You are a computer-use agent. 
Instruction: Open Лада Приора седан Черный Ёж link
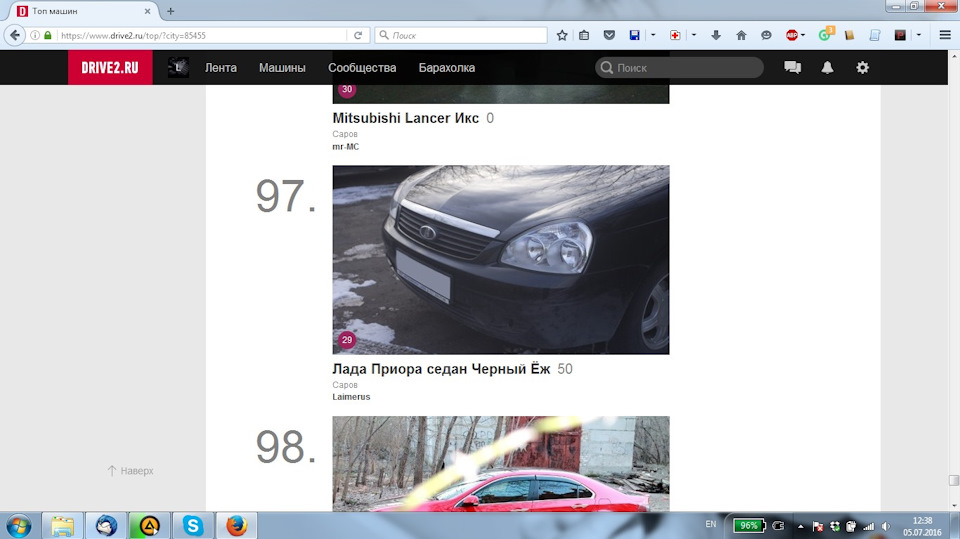441,369
